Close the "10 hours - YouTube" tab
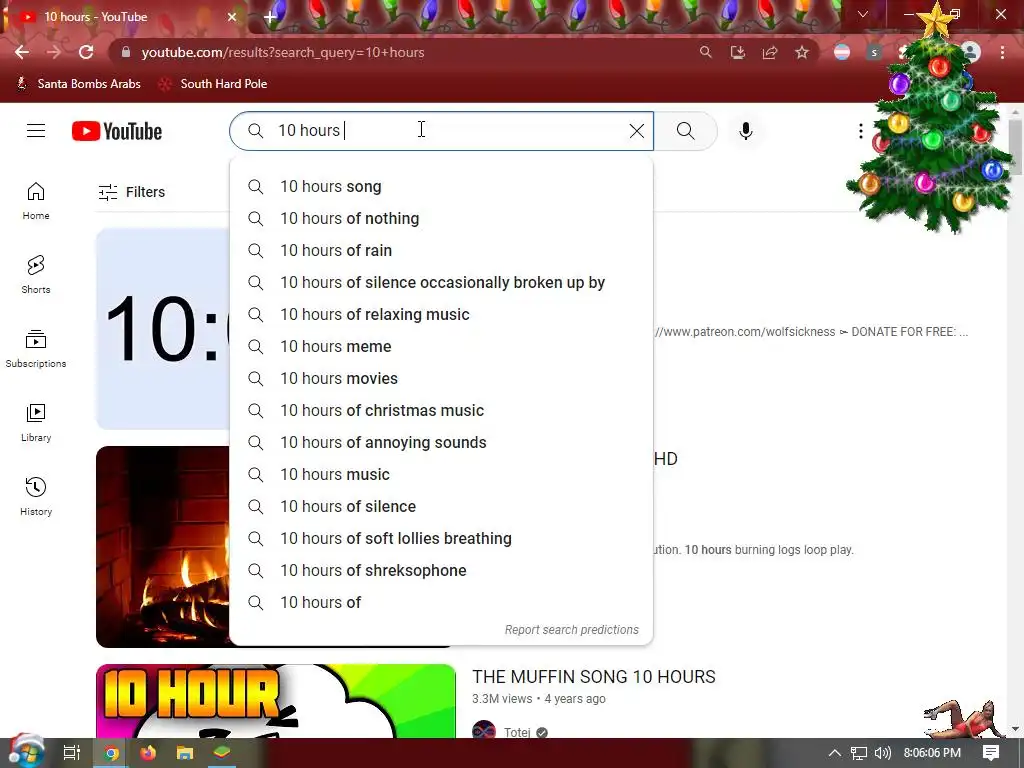1024x768 pixels. pos(232,17)
